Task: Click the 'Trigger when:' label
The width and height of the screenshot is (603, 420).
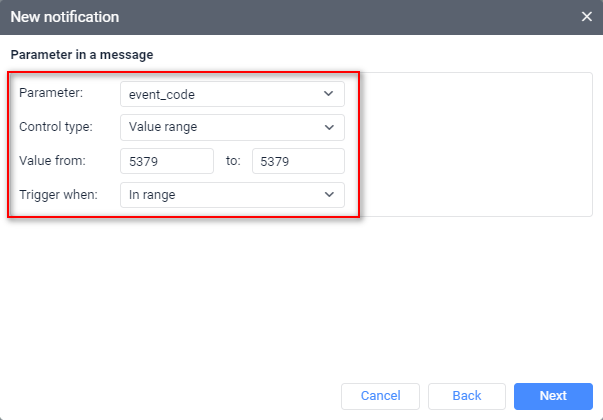Action: pos(58,195)
